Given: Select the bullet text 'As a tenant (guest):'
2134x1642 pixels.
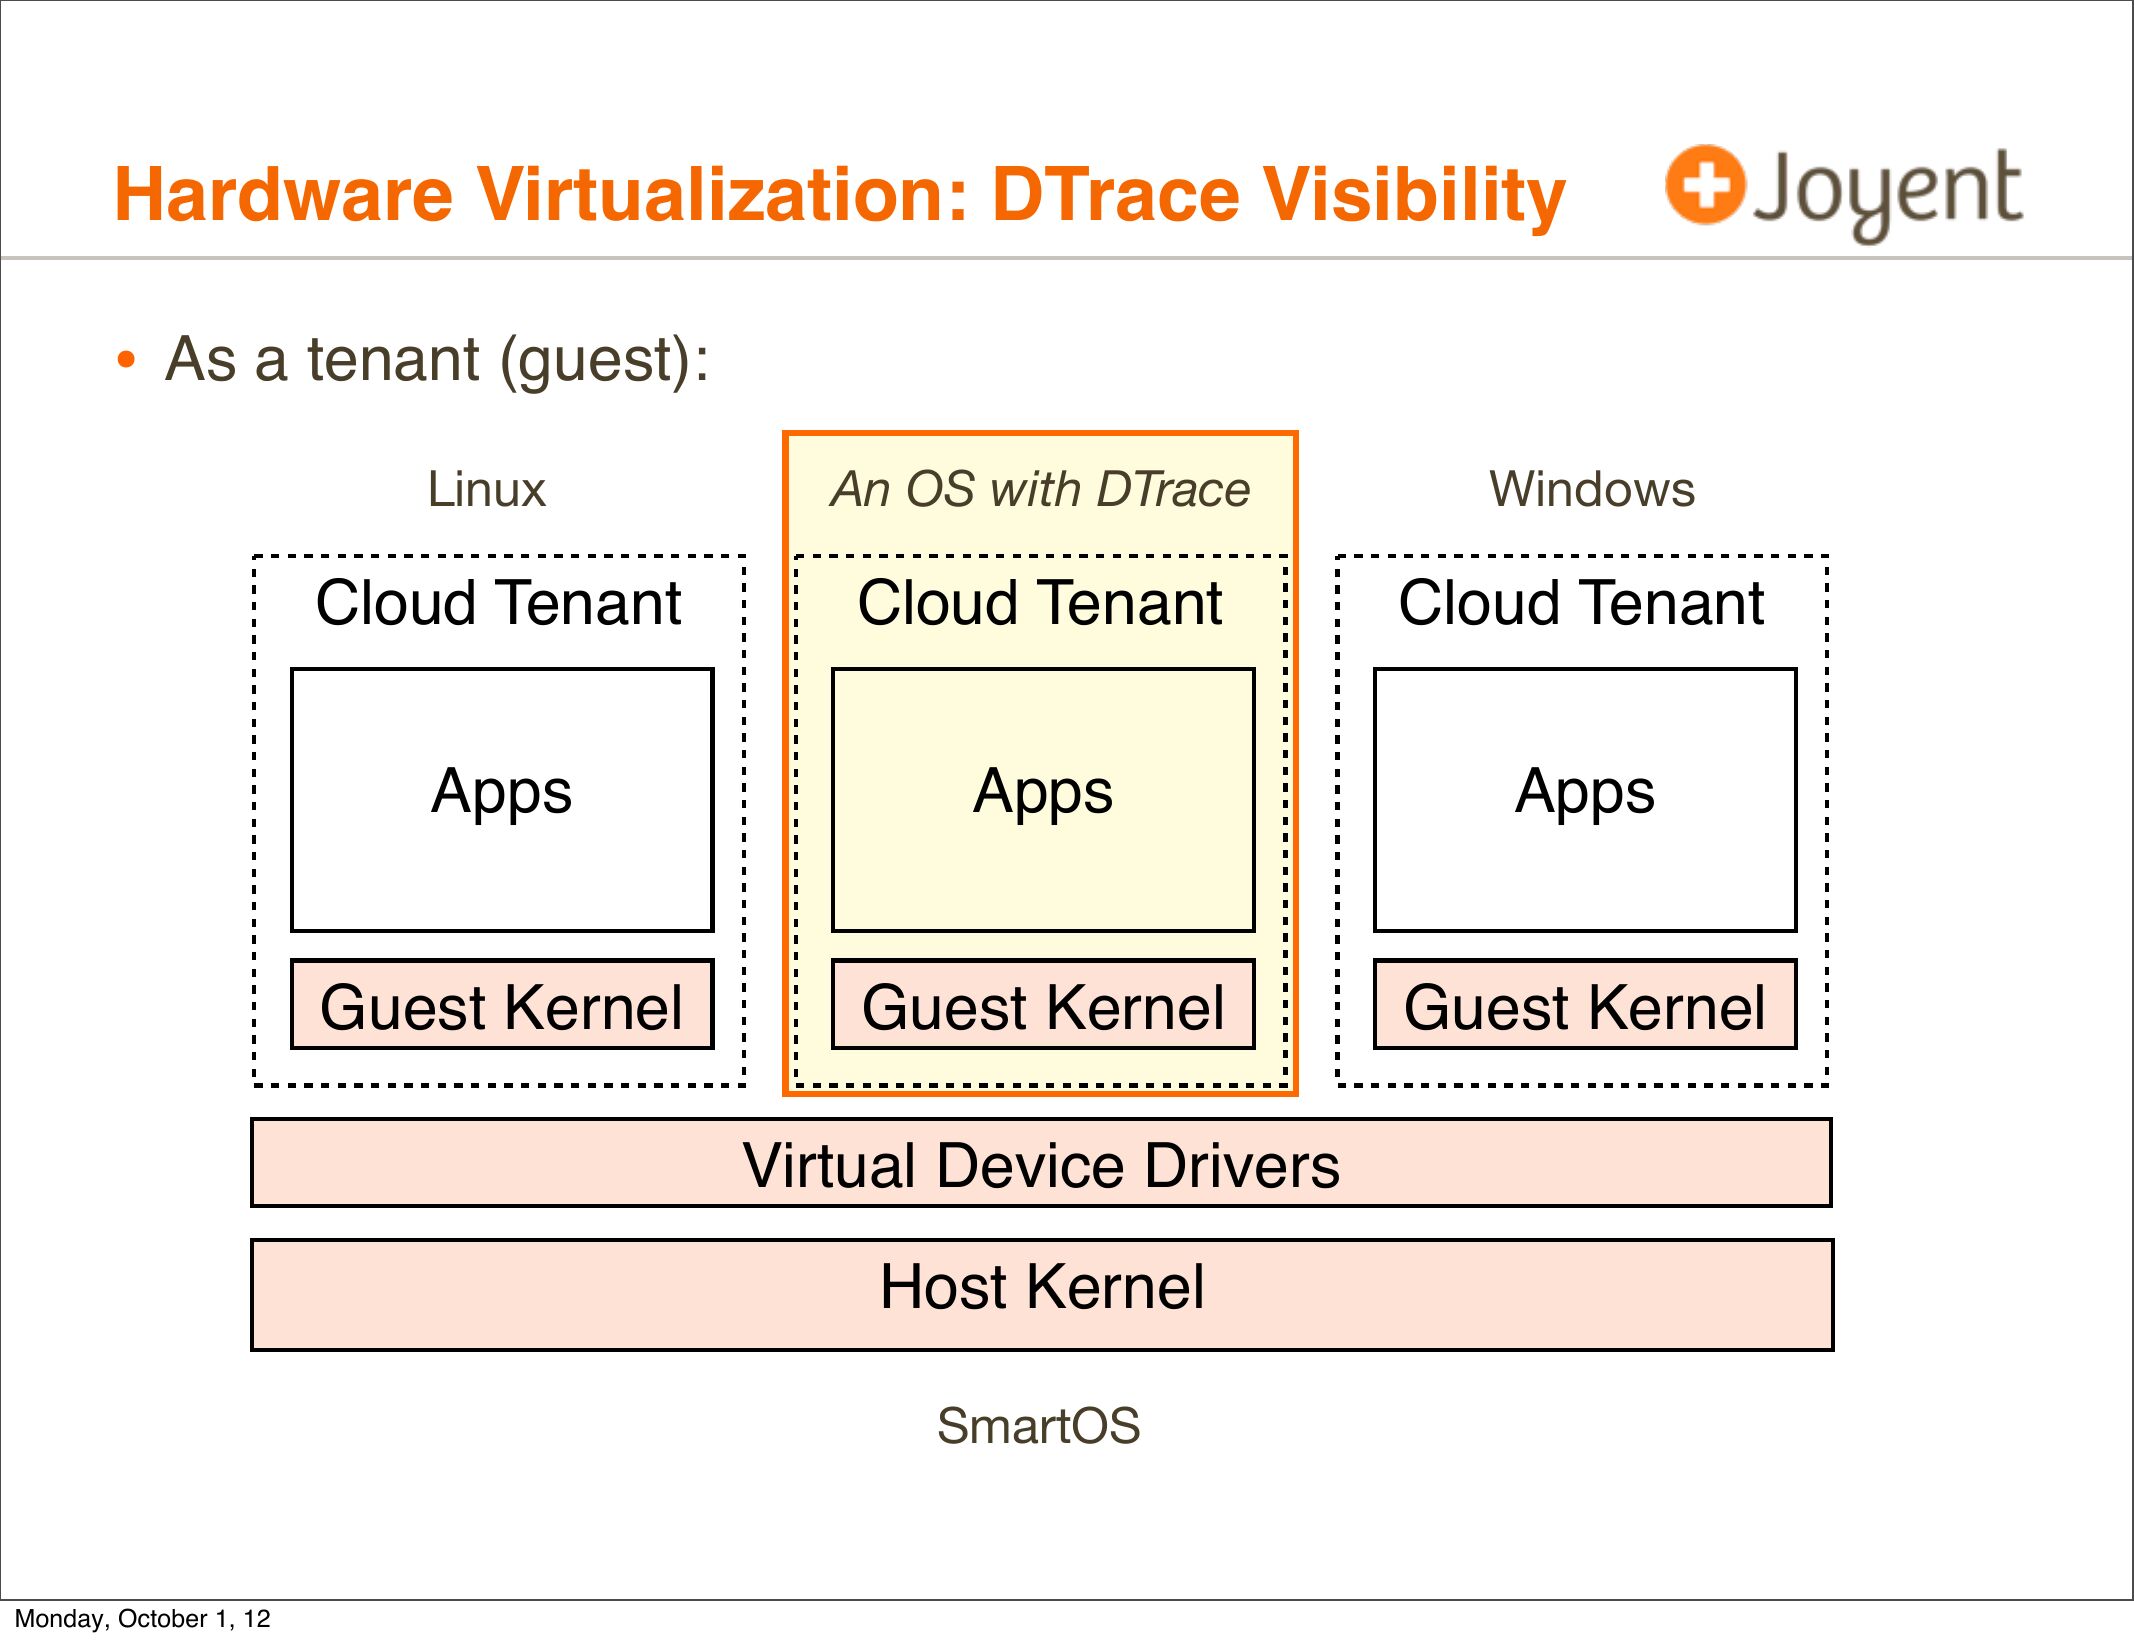Looking at the screenshot, I should coord(437,360).
